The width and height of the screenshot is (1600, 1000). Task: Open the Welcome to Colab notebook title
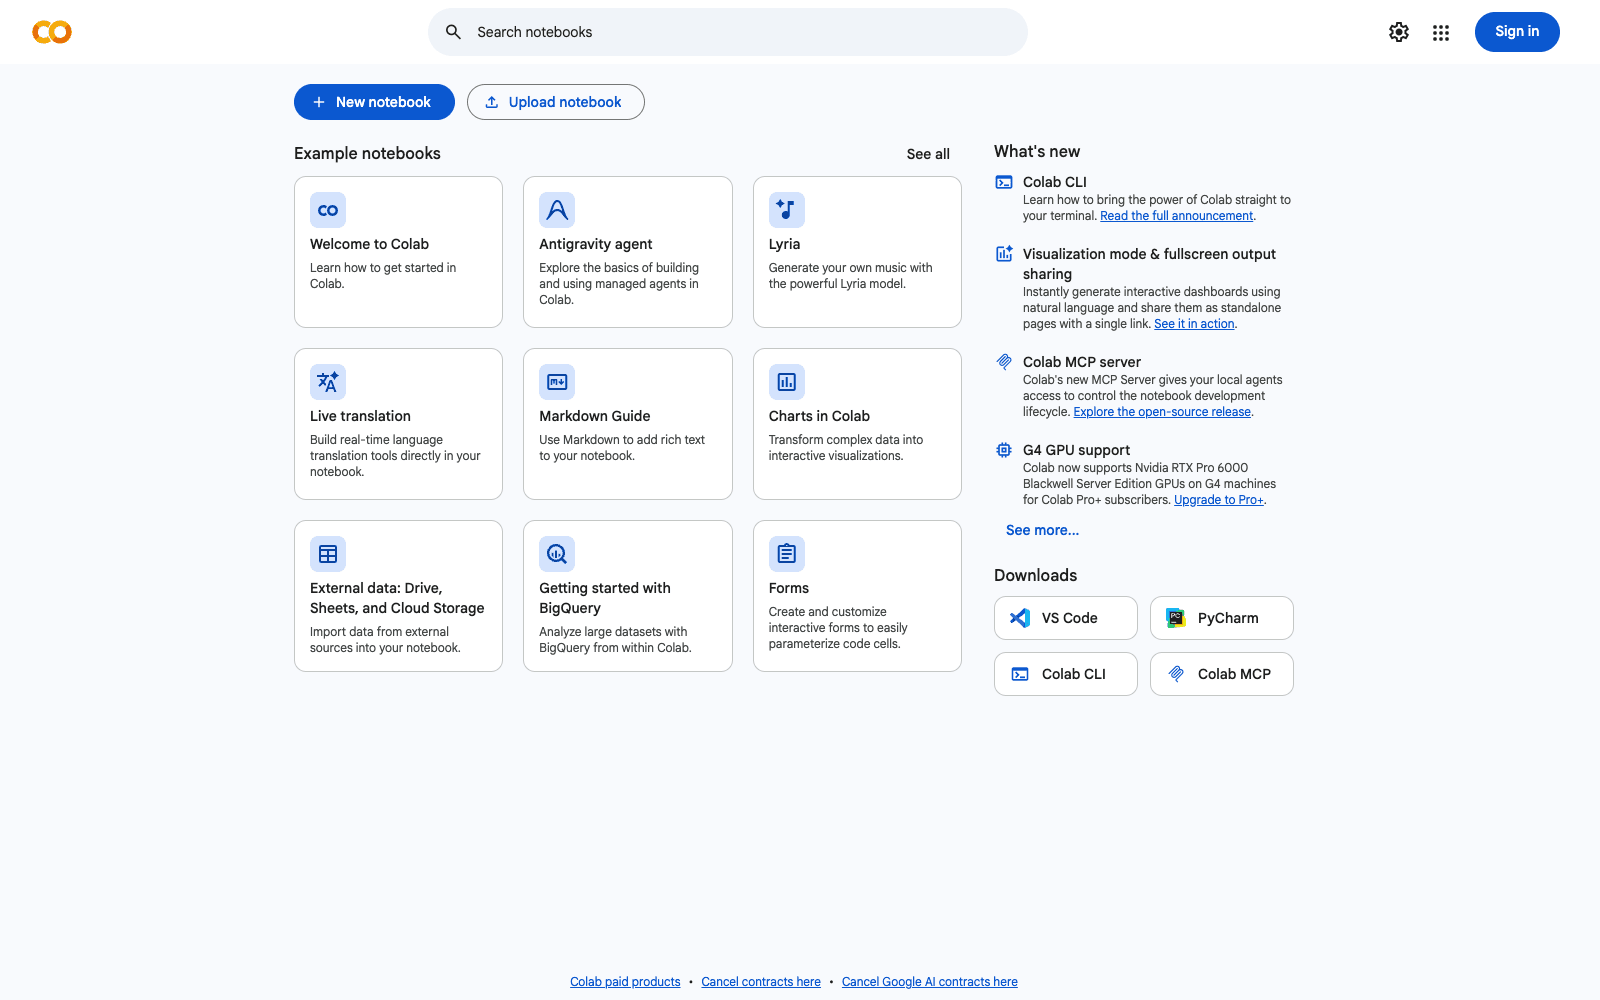[x=369, y=244]
